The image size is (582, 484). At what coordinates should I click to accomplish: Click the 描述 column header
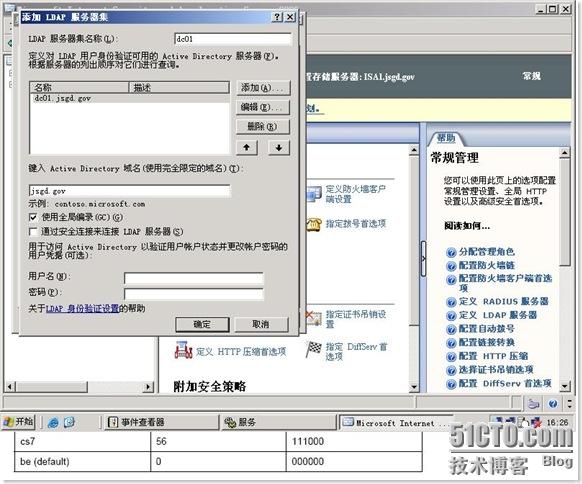179,88
